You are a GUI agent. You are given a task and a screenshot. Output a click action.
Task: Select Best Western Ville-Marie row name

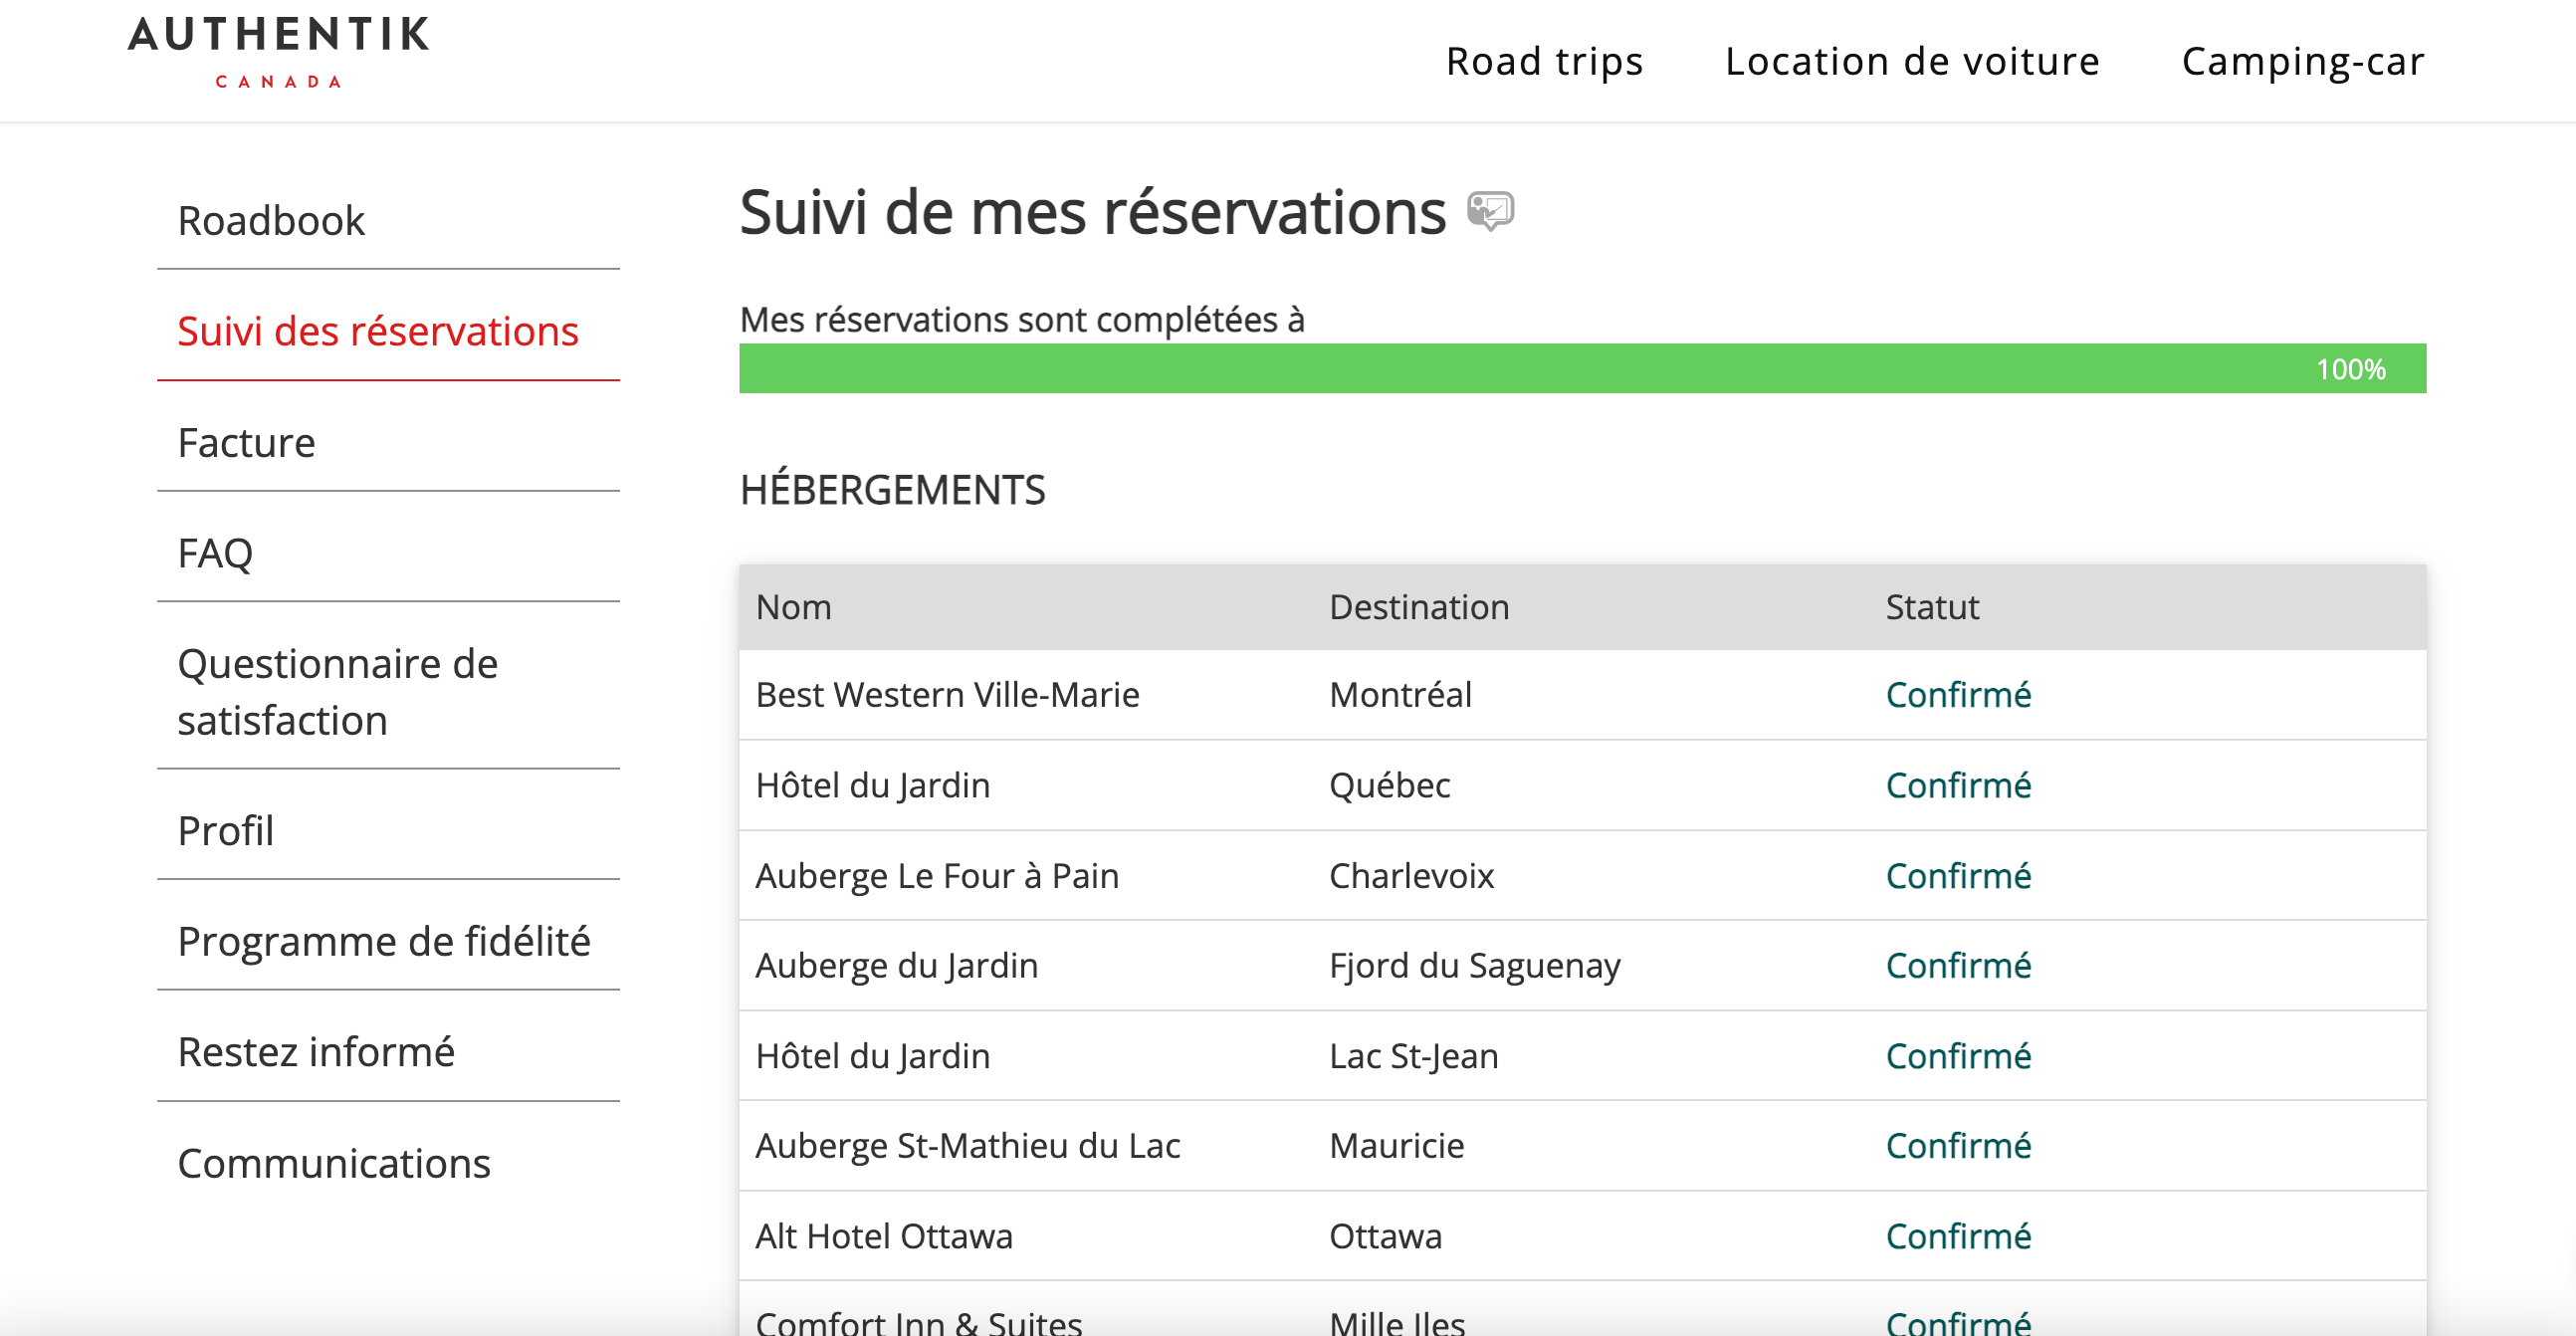(x=947, y=695)
